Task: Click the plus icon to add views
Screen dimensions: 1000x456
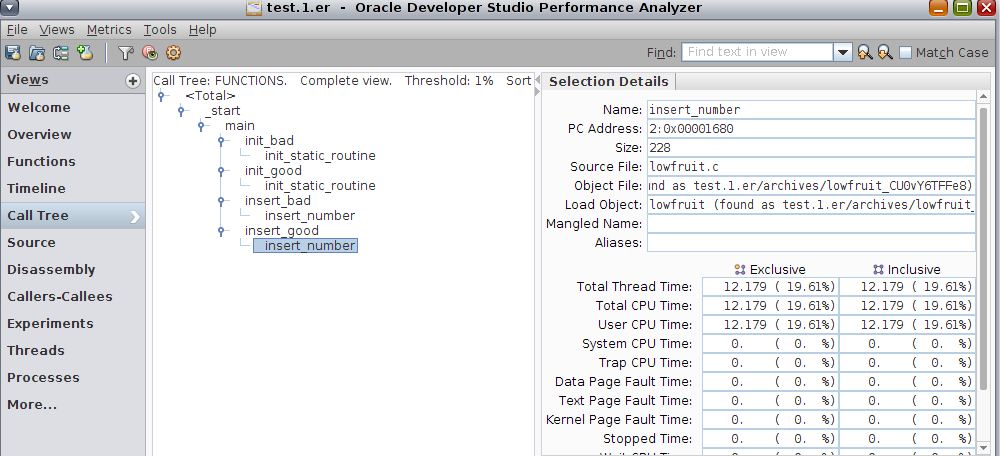Action: (133, 81)
